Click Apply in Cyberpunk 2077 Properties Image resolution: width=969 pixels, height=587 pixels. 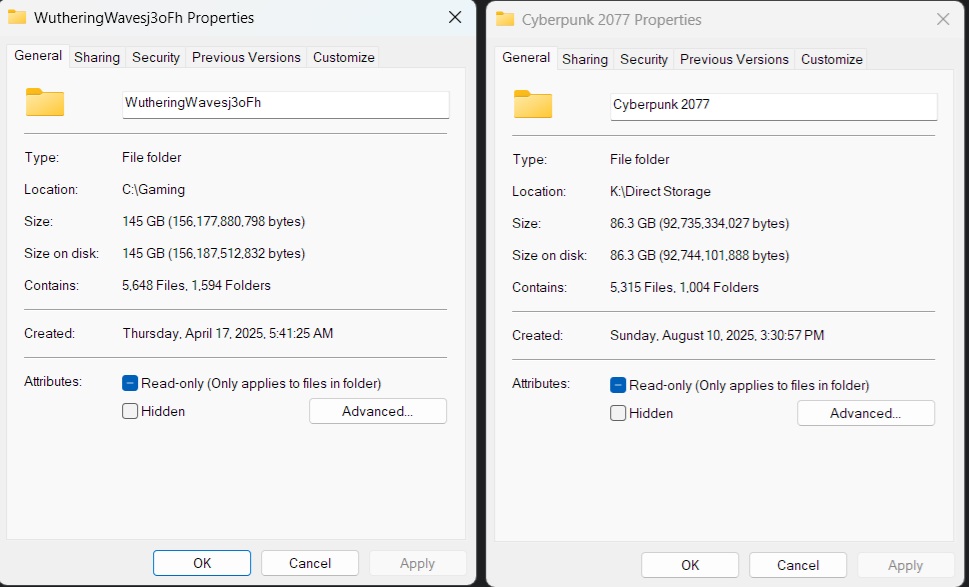click(x=906, y=565)
